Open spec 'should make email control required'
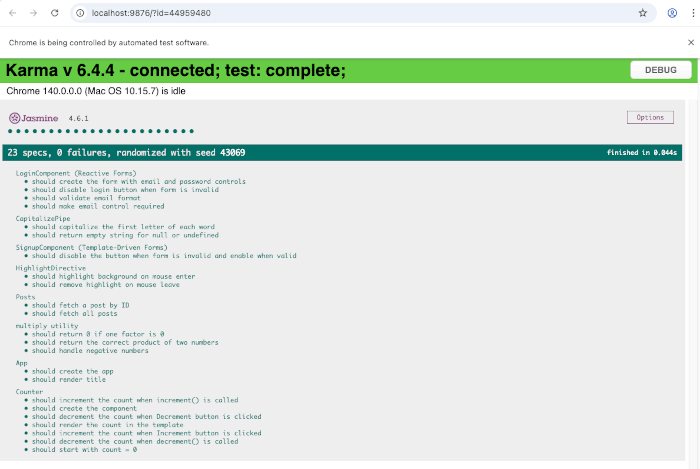Viewport: 700px width, 469px height. pos(98,206)
